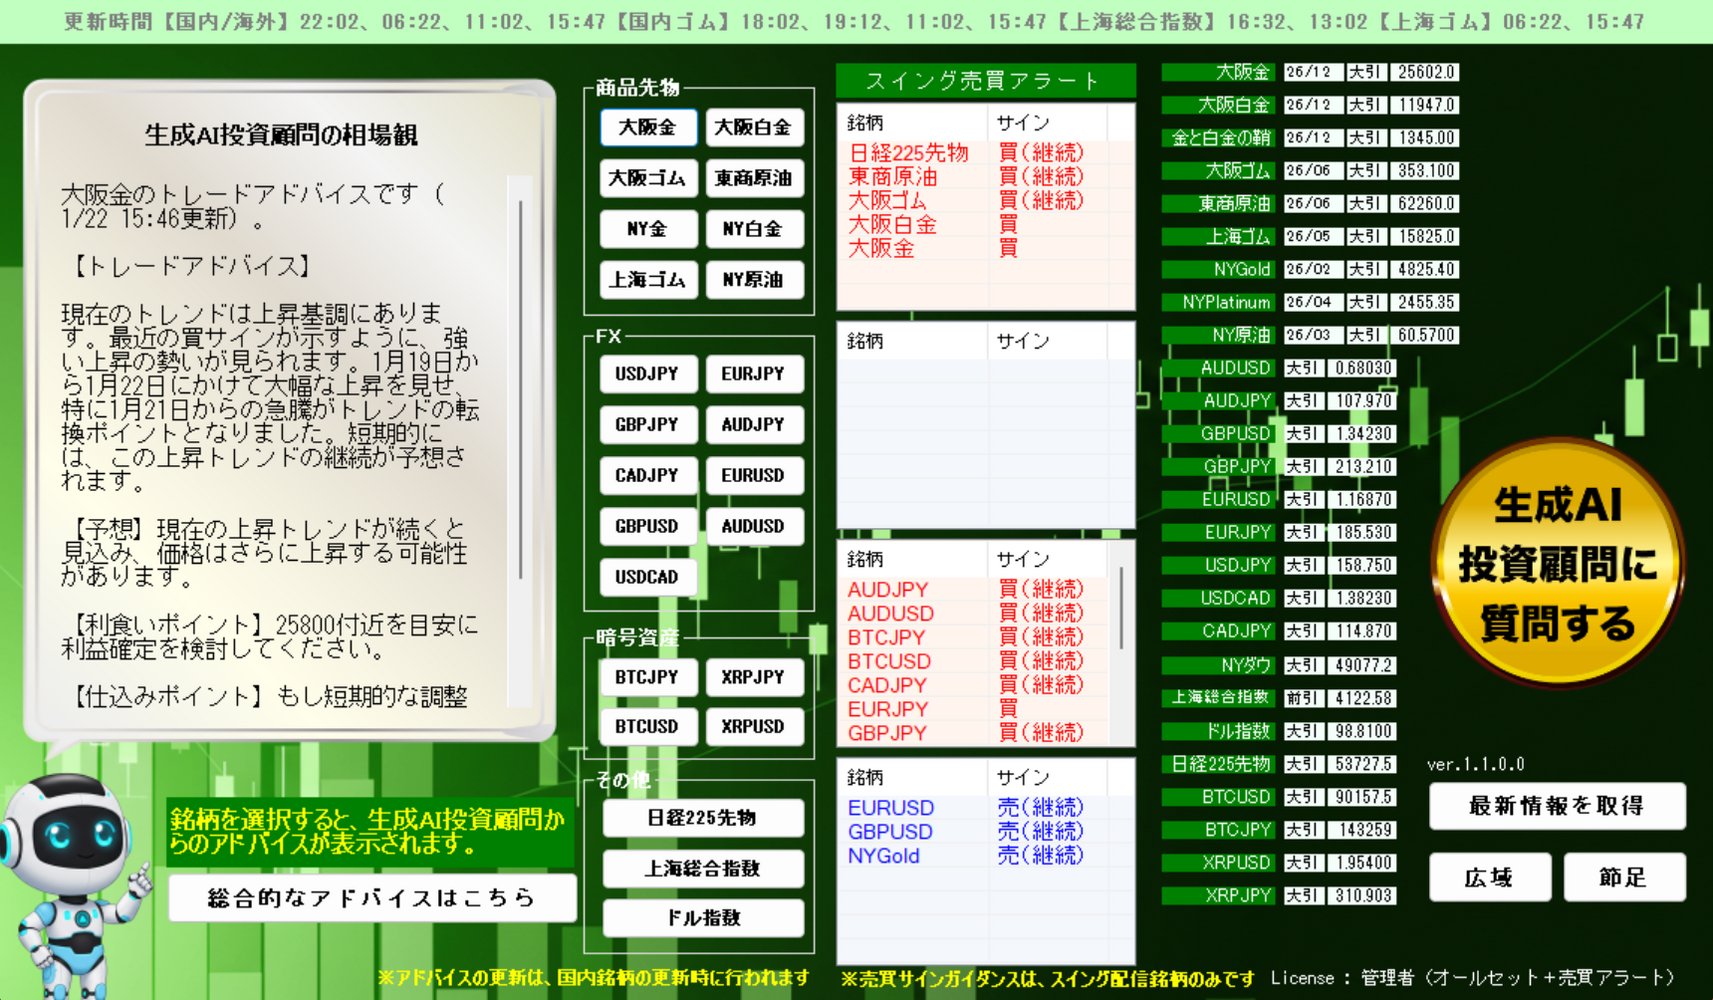The image size is (1713, 1000).
Task: Pick the EURJPY FX button
Action: [x=754, y=374]
